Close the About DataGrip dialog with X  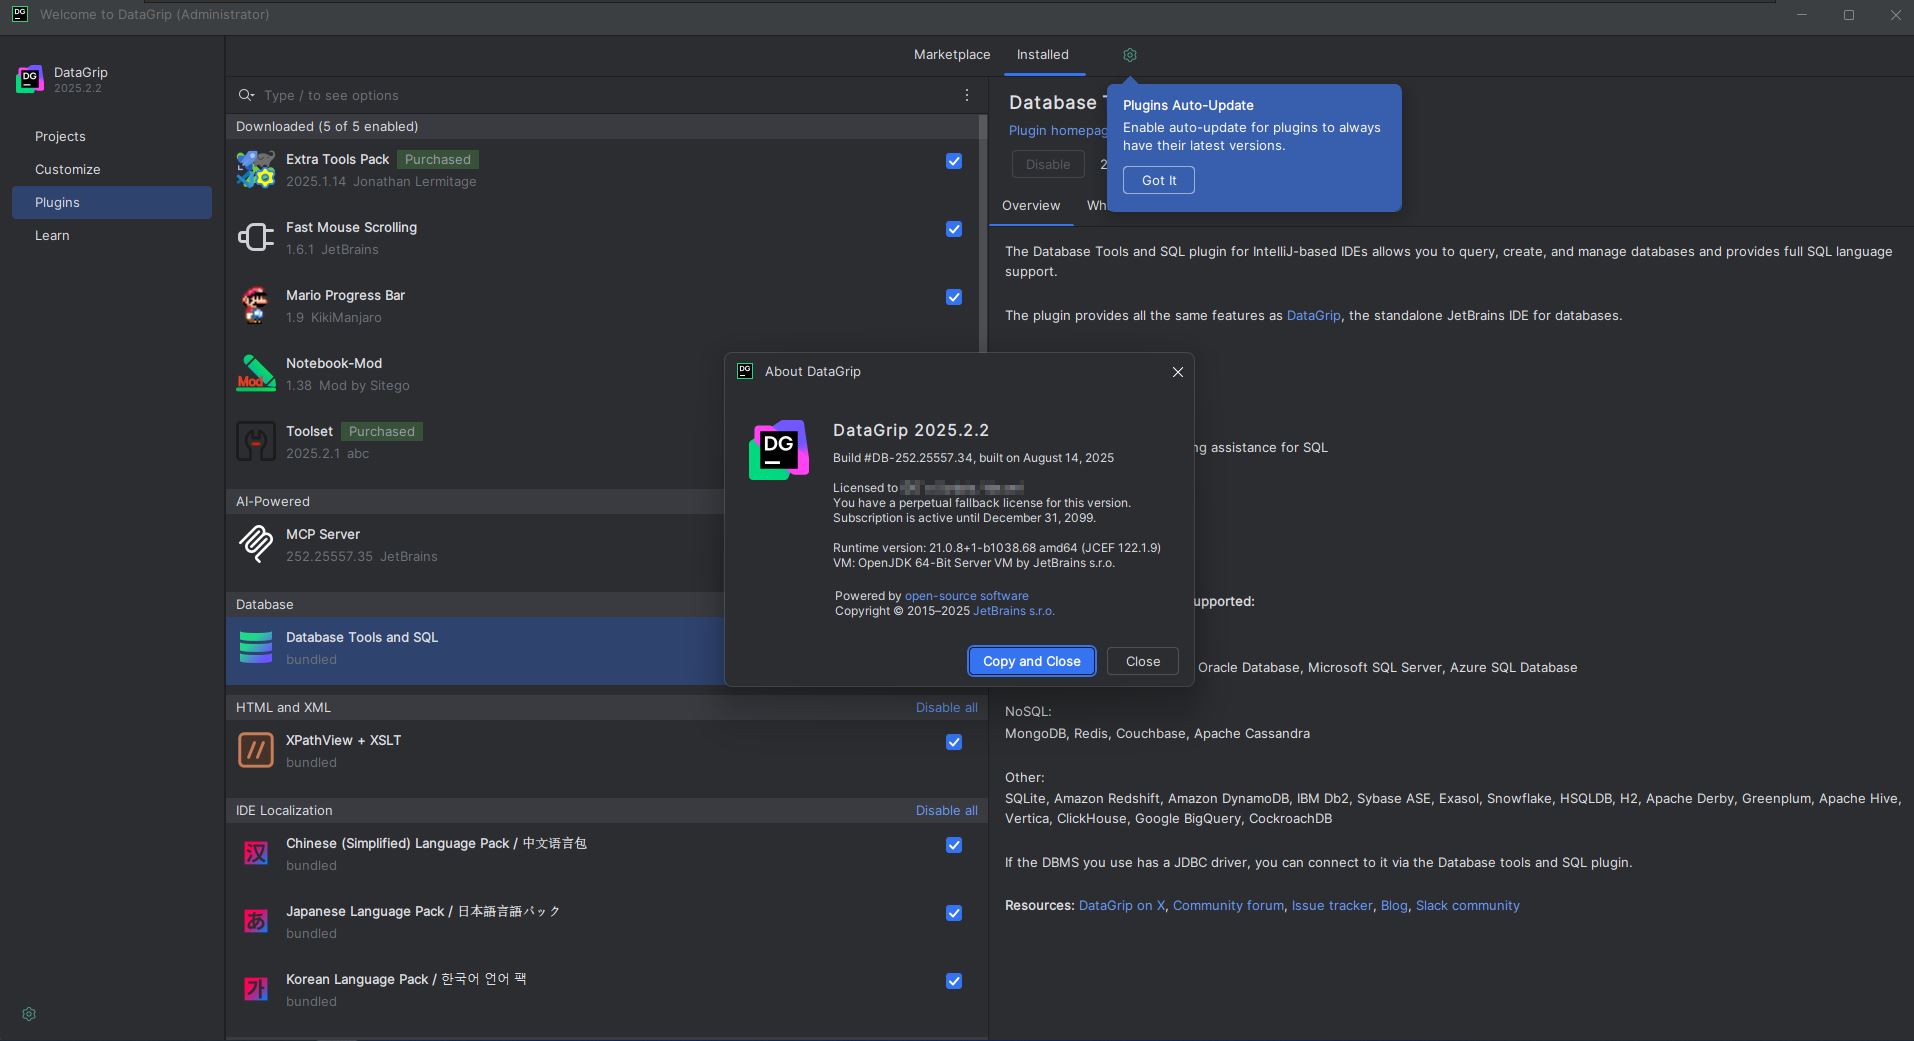tap(1178, 372)
